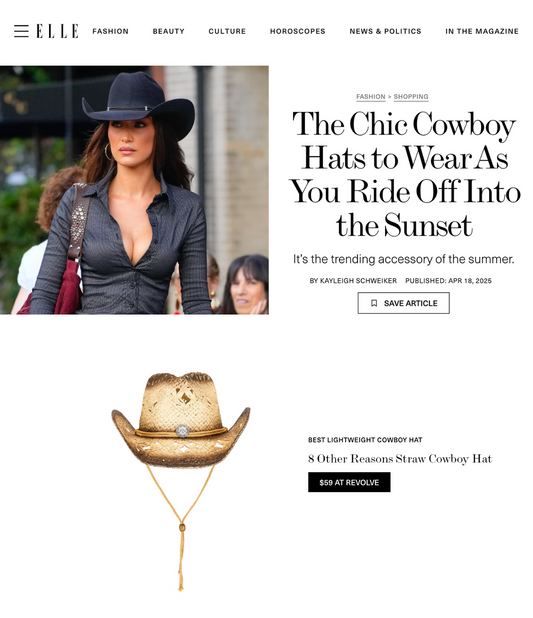Open the Fashion menu item

(x=110, y=31)
